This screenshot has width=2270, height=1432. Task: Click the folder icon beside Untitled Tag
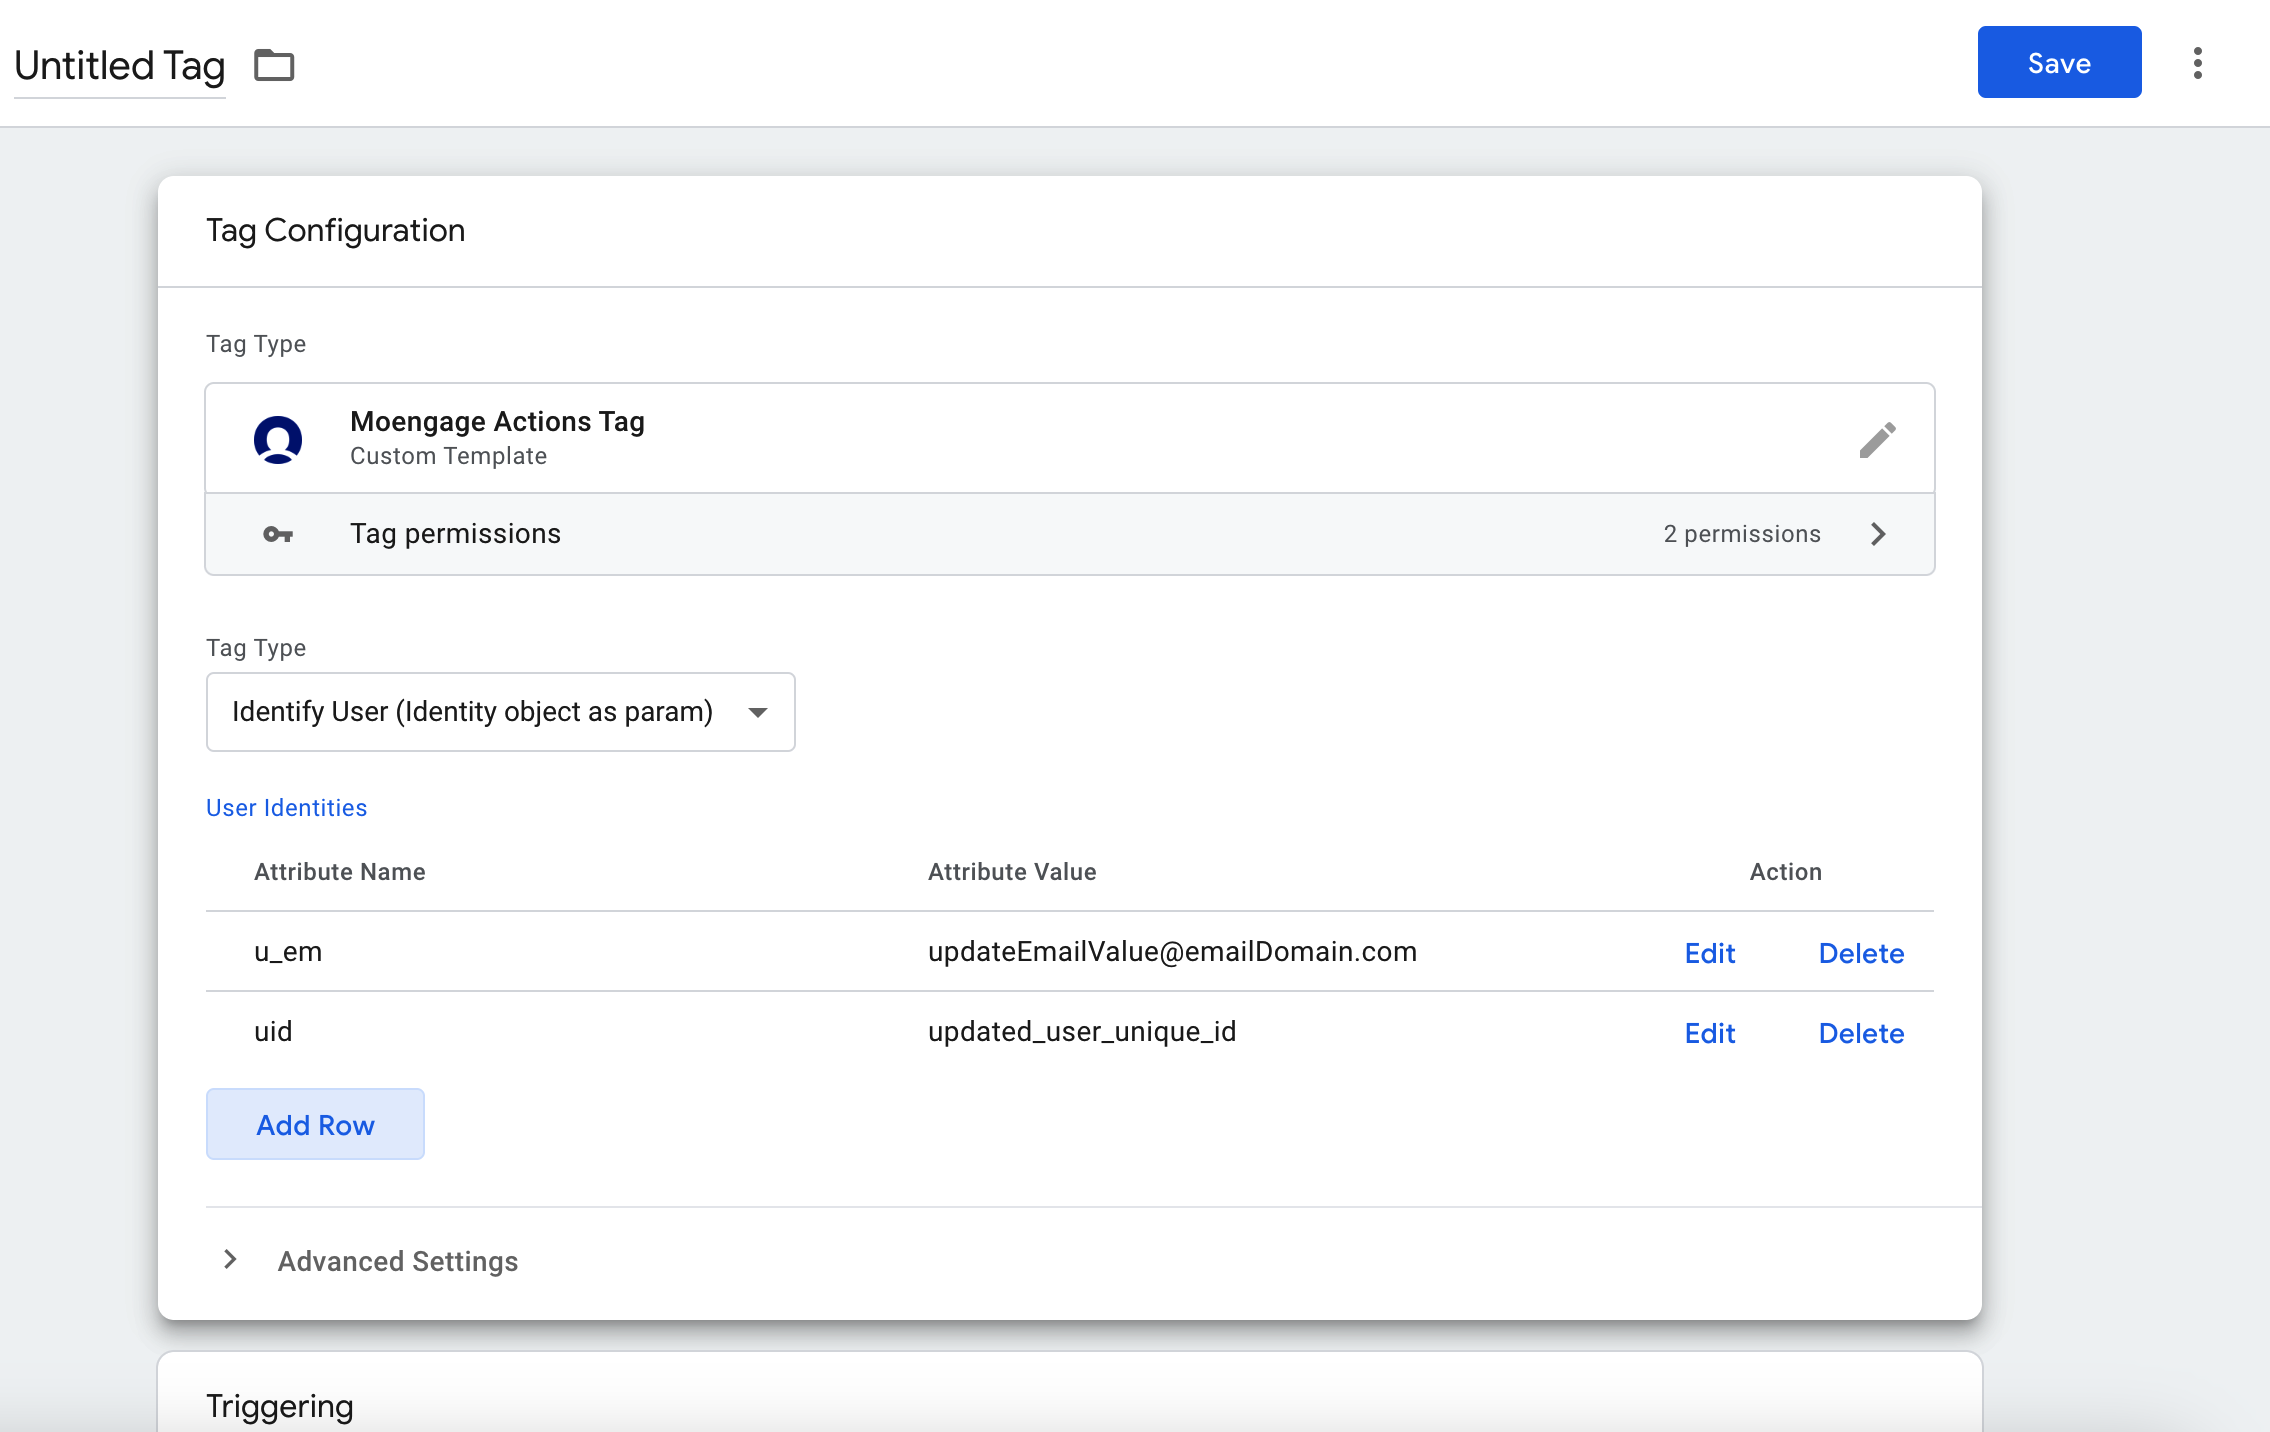click(274, 65)
